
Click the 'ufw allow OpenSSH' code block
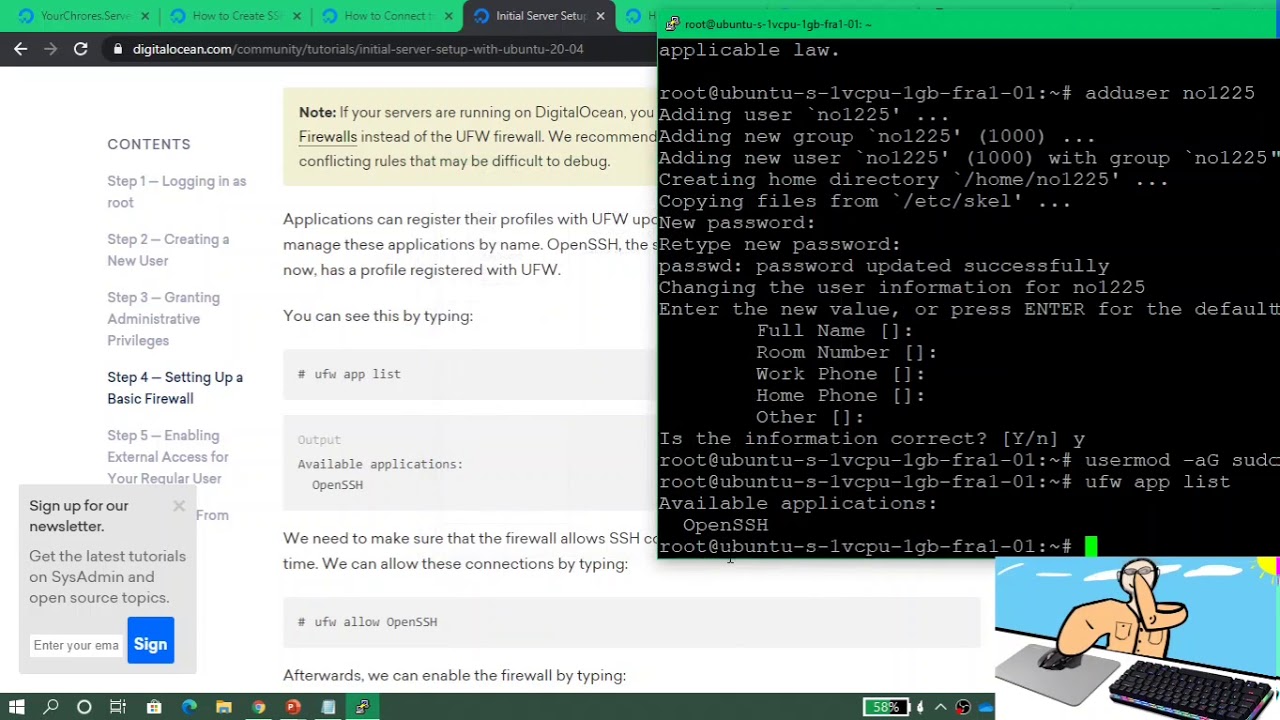click(x=632, y=622)
